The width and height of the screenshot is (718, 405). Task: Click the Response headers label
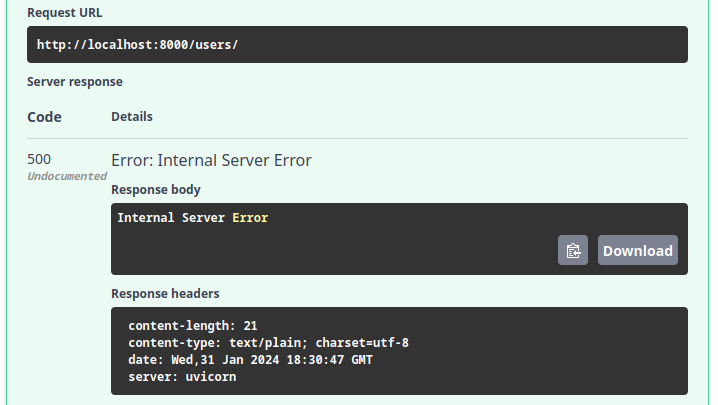pyautogui.click(x=165, y=293)
